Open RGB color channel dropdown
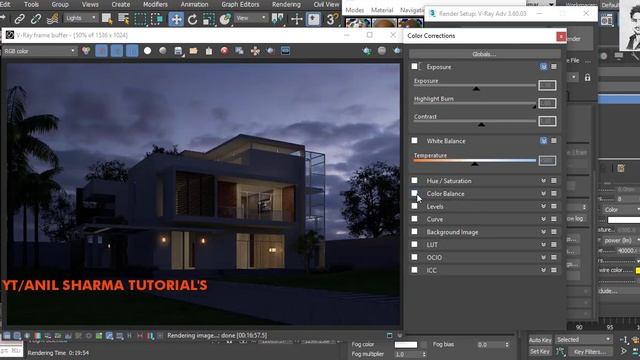Image resolution: width=640 pixels, height=360 pixels. coord(40,51)
